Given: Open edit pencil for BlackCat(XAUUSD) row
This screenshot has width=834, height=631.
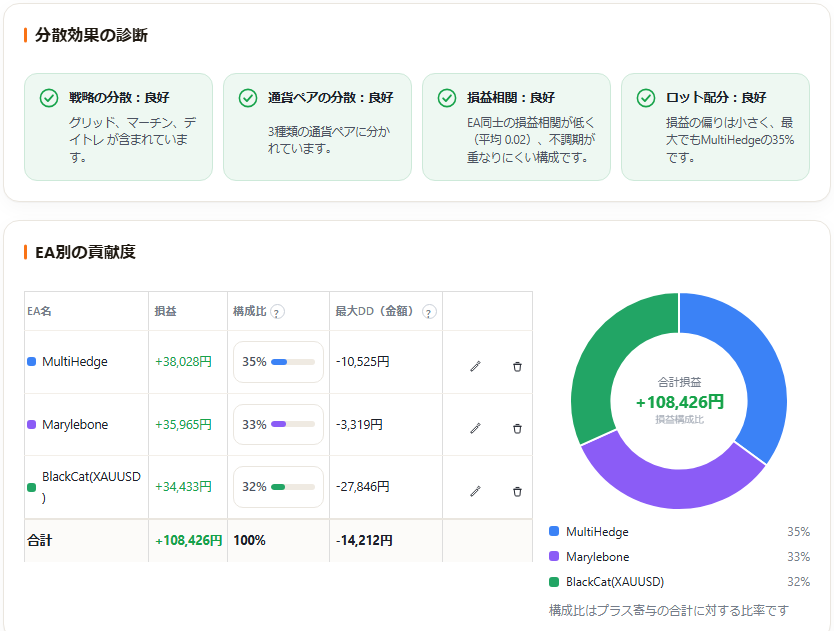Looking at the screenshot, I should tap(476, 491).
